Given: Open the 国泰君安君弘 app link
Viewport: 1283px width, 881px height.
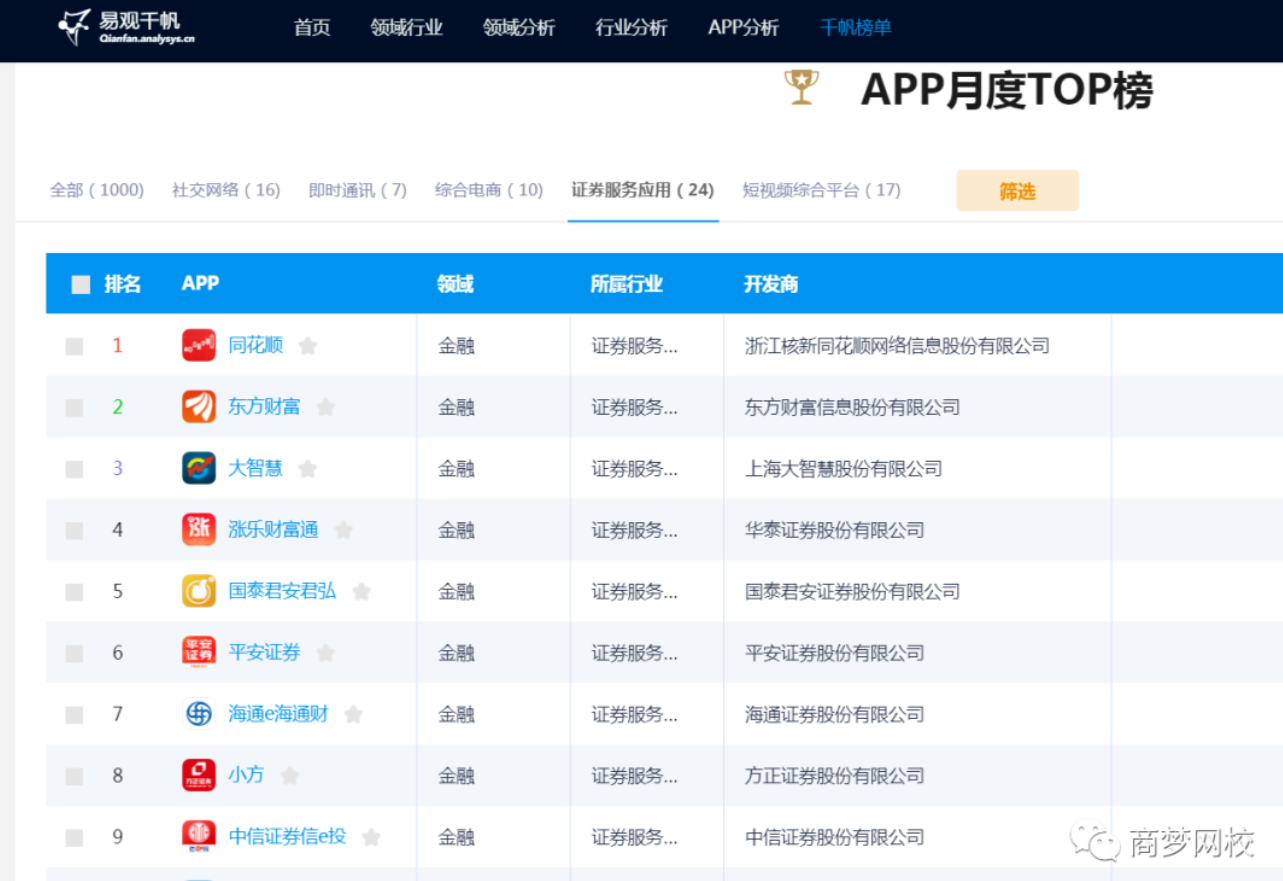Looking at the screenshot, I should click(283, 591).
